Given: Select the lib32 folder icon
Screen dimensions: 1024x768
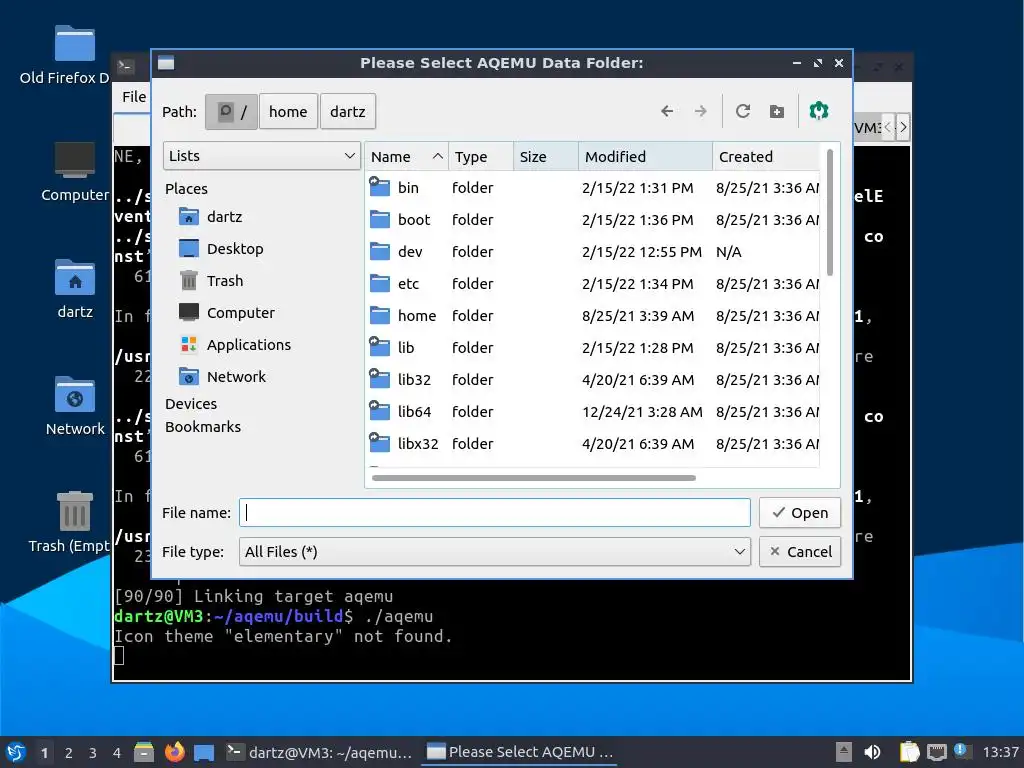Looking at the screenshot, I should point(379,379).
